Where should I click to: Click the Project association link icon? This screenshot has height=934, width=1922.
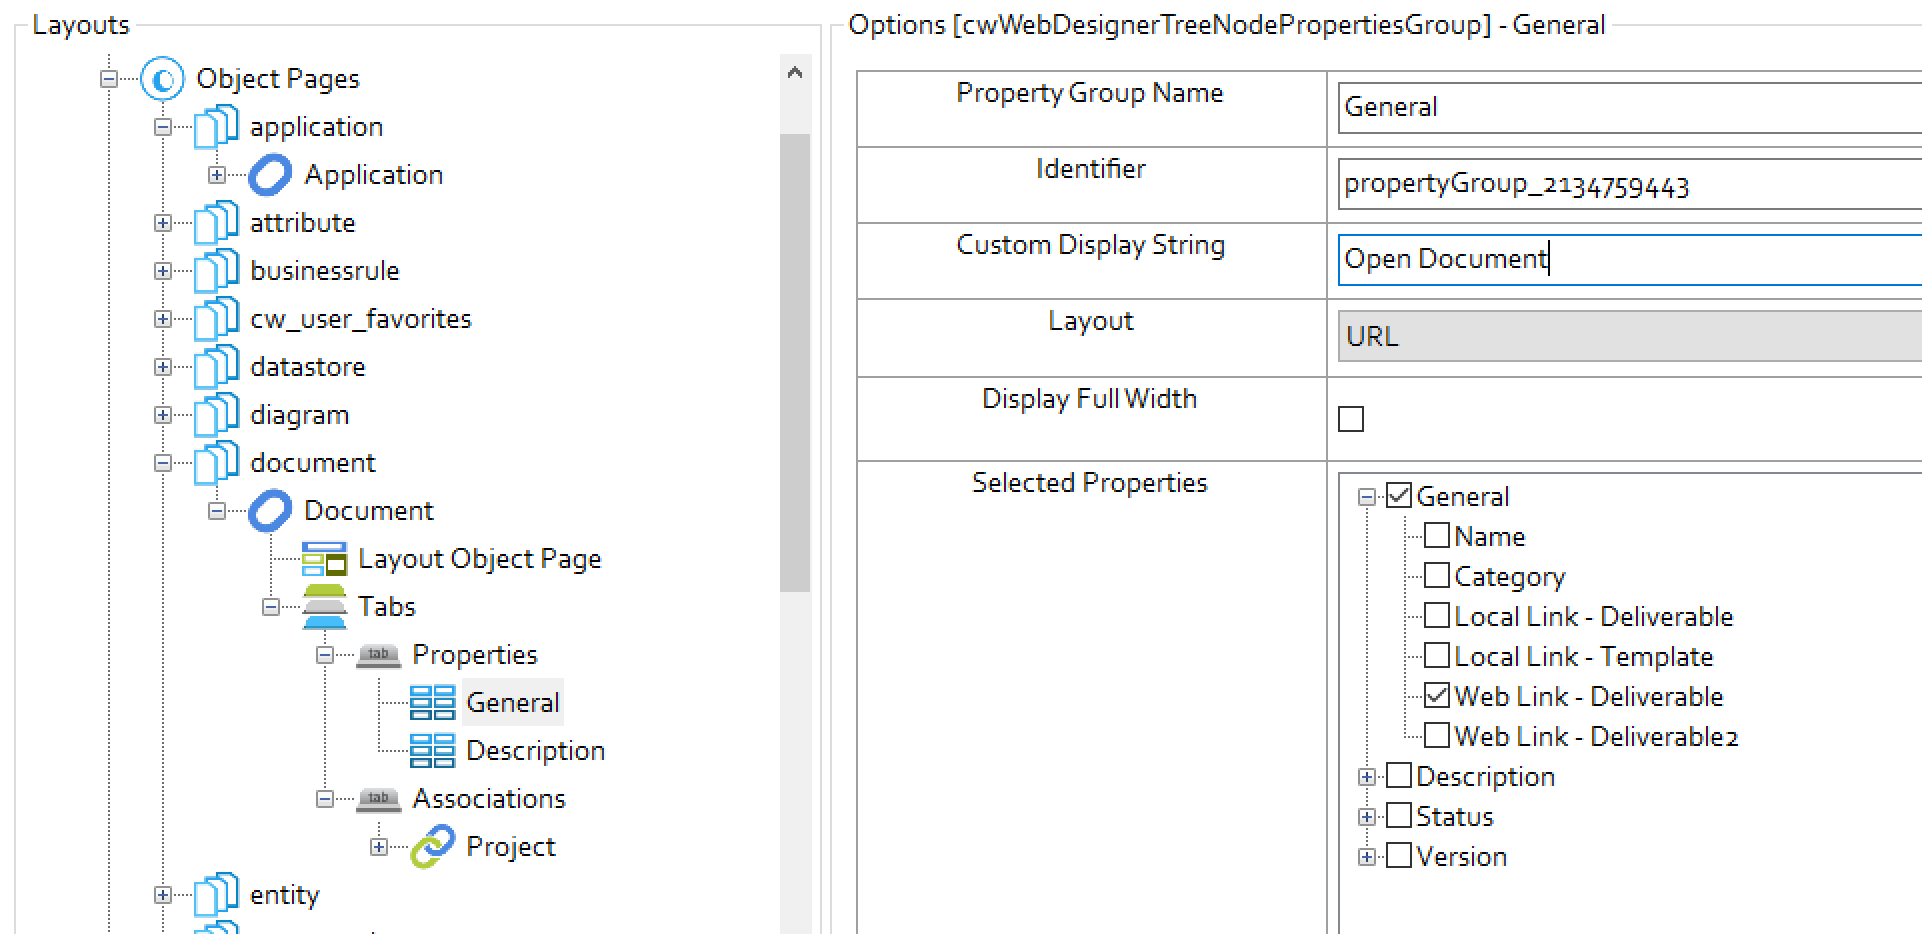[432, 847]
